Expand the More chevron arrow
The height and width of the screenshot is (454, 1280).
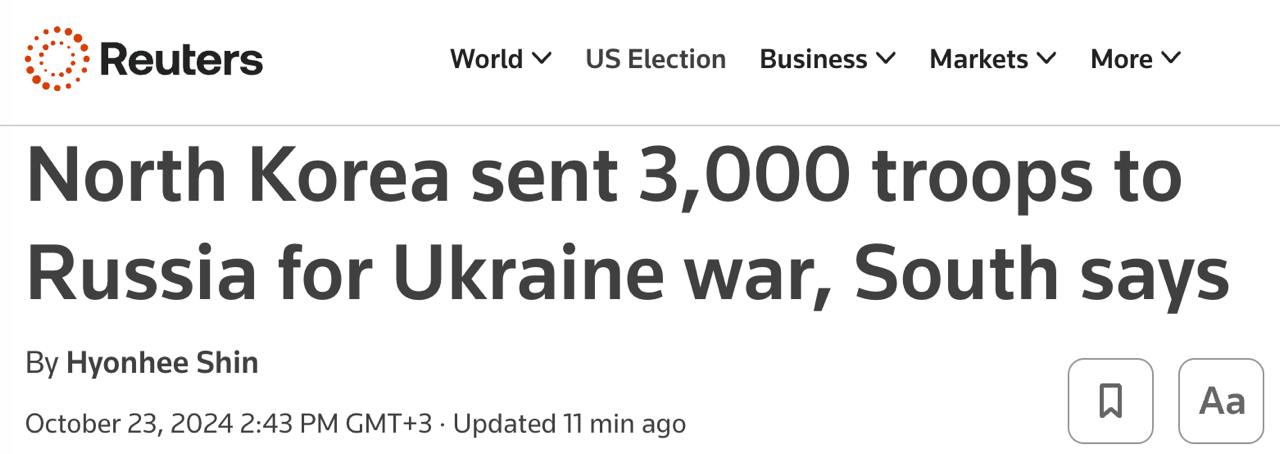(x=1171, y=59)
